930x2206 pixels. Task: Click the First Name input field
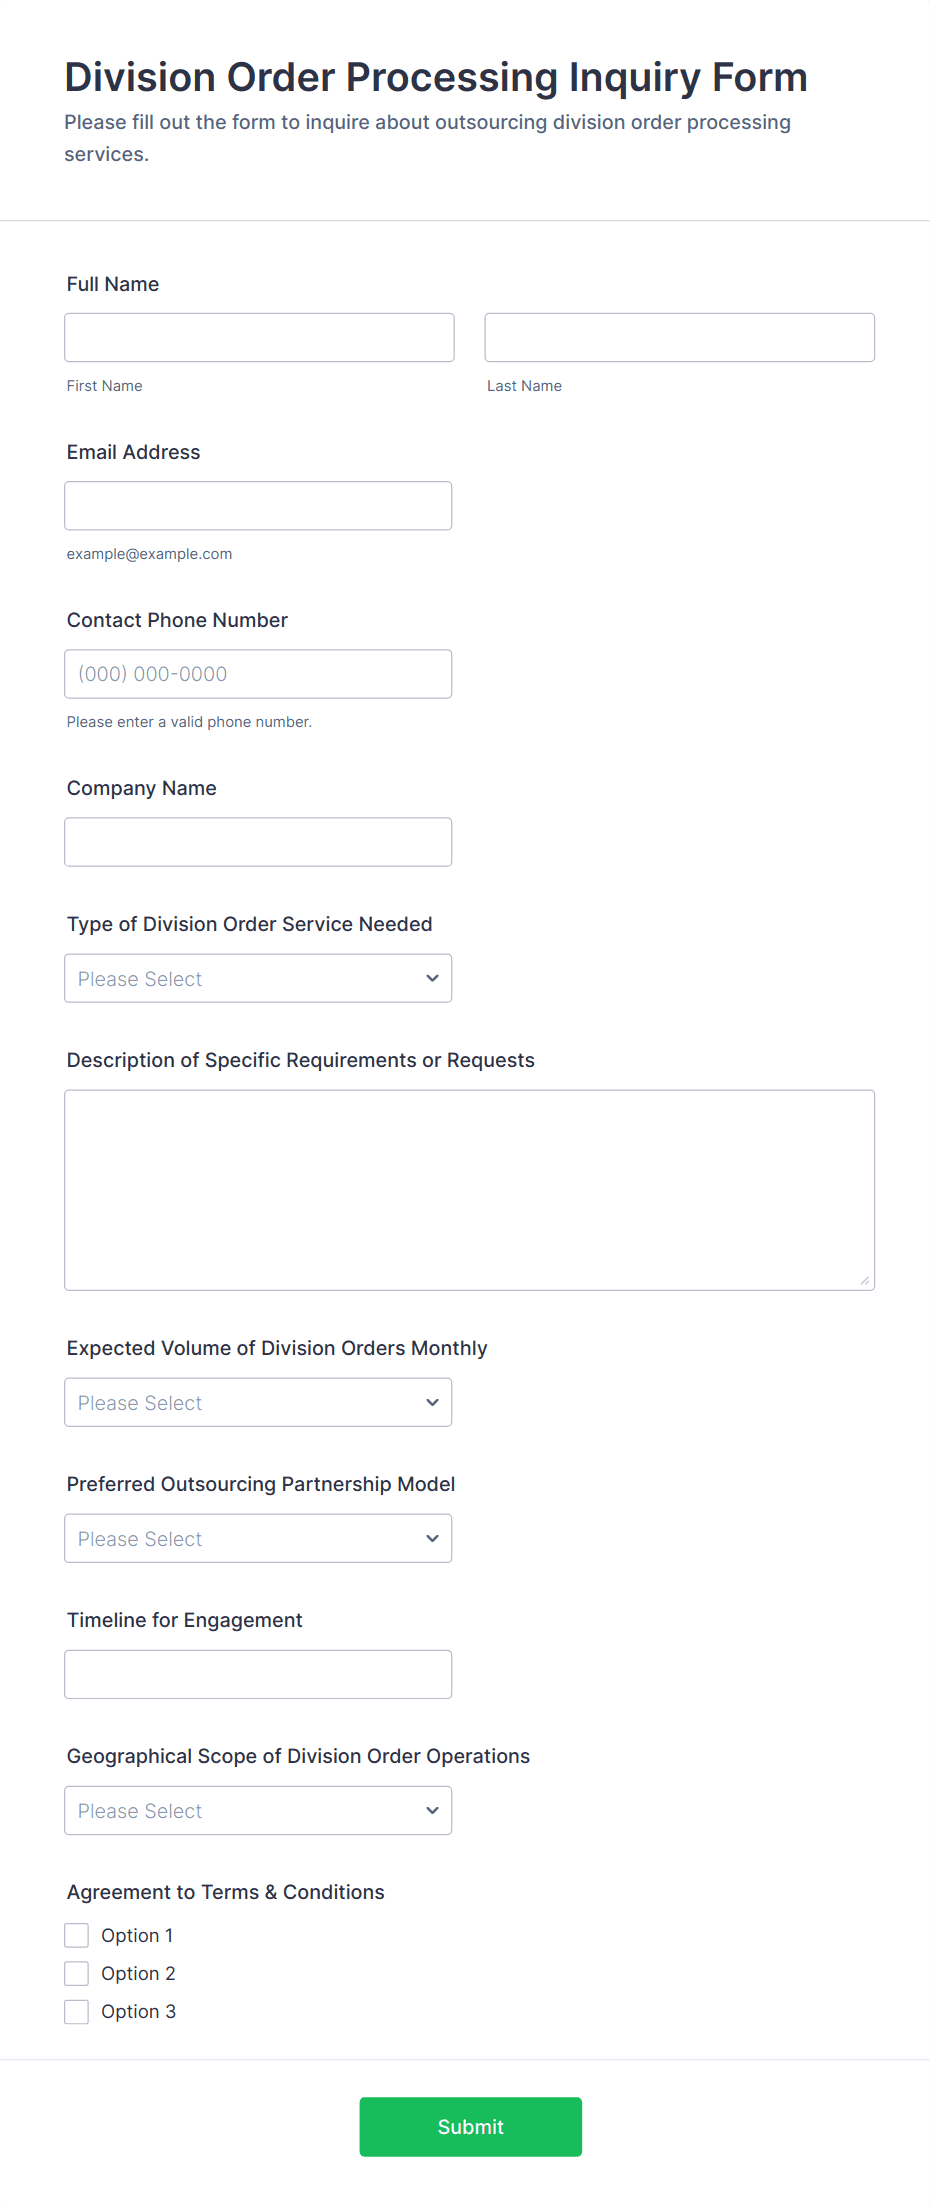point(259,337)
